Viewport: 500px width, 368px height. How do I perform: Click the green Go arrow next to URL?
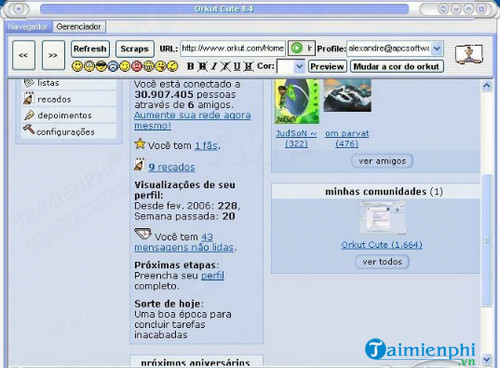point(296,48)
